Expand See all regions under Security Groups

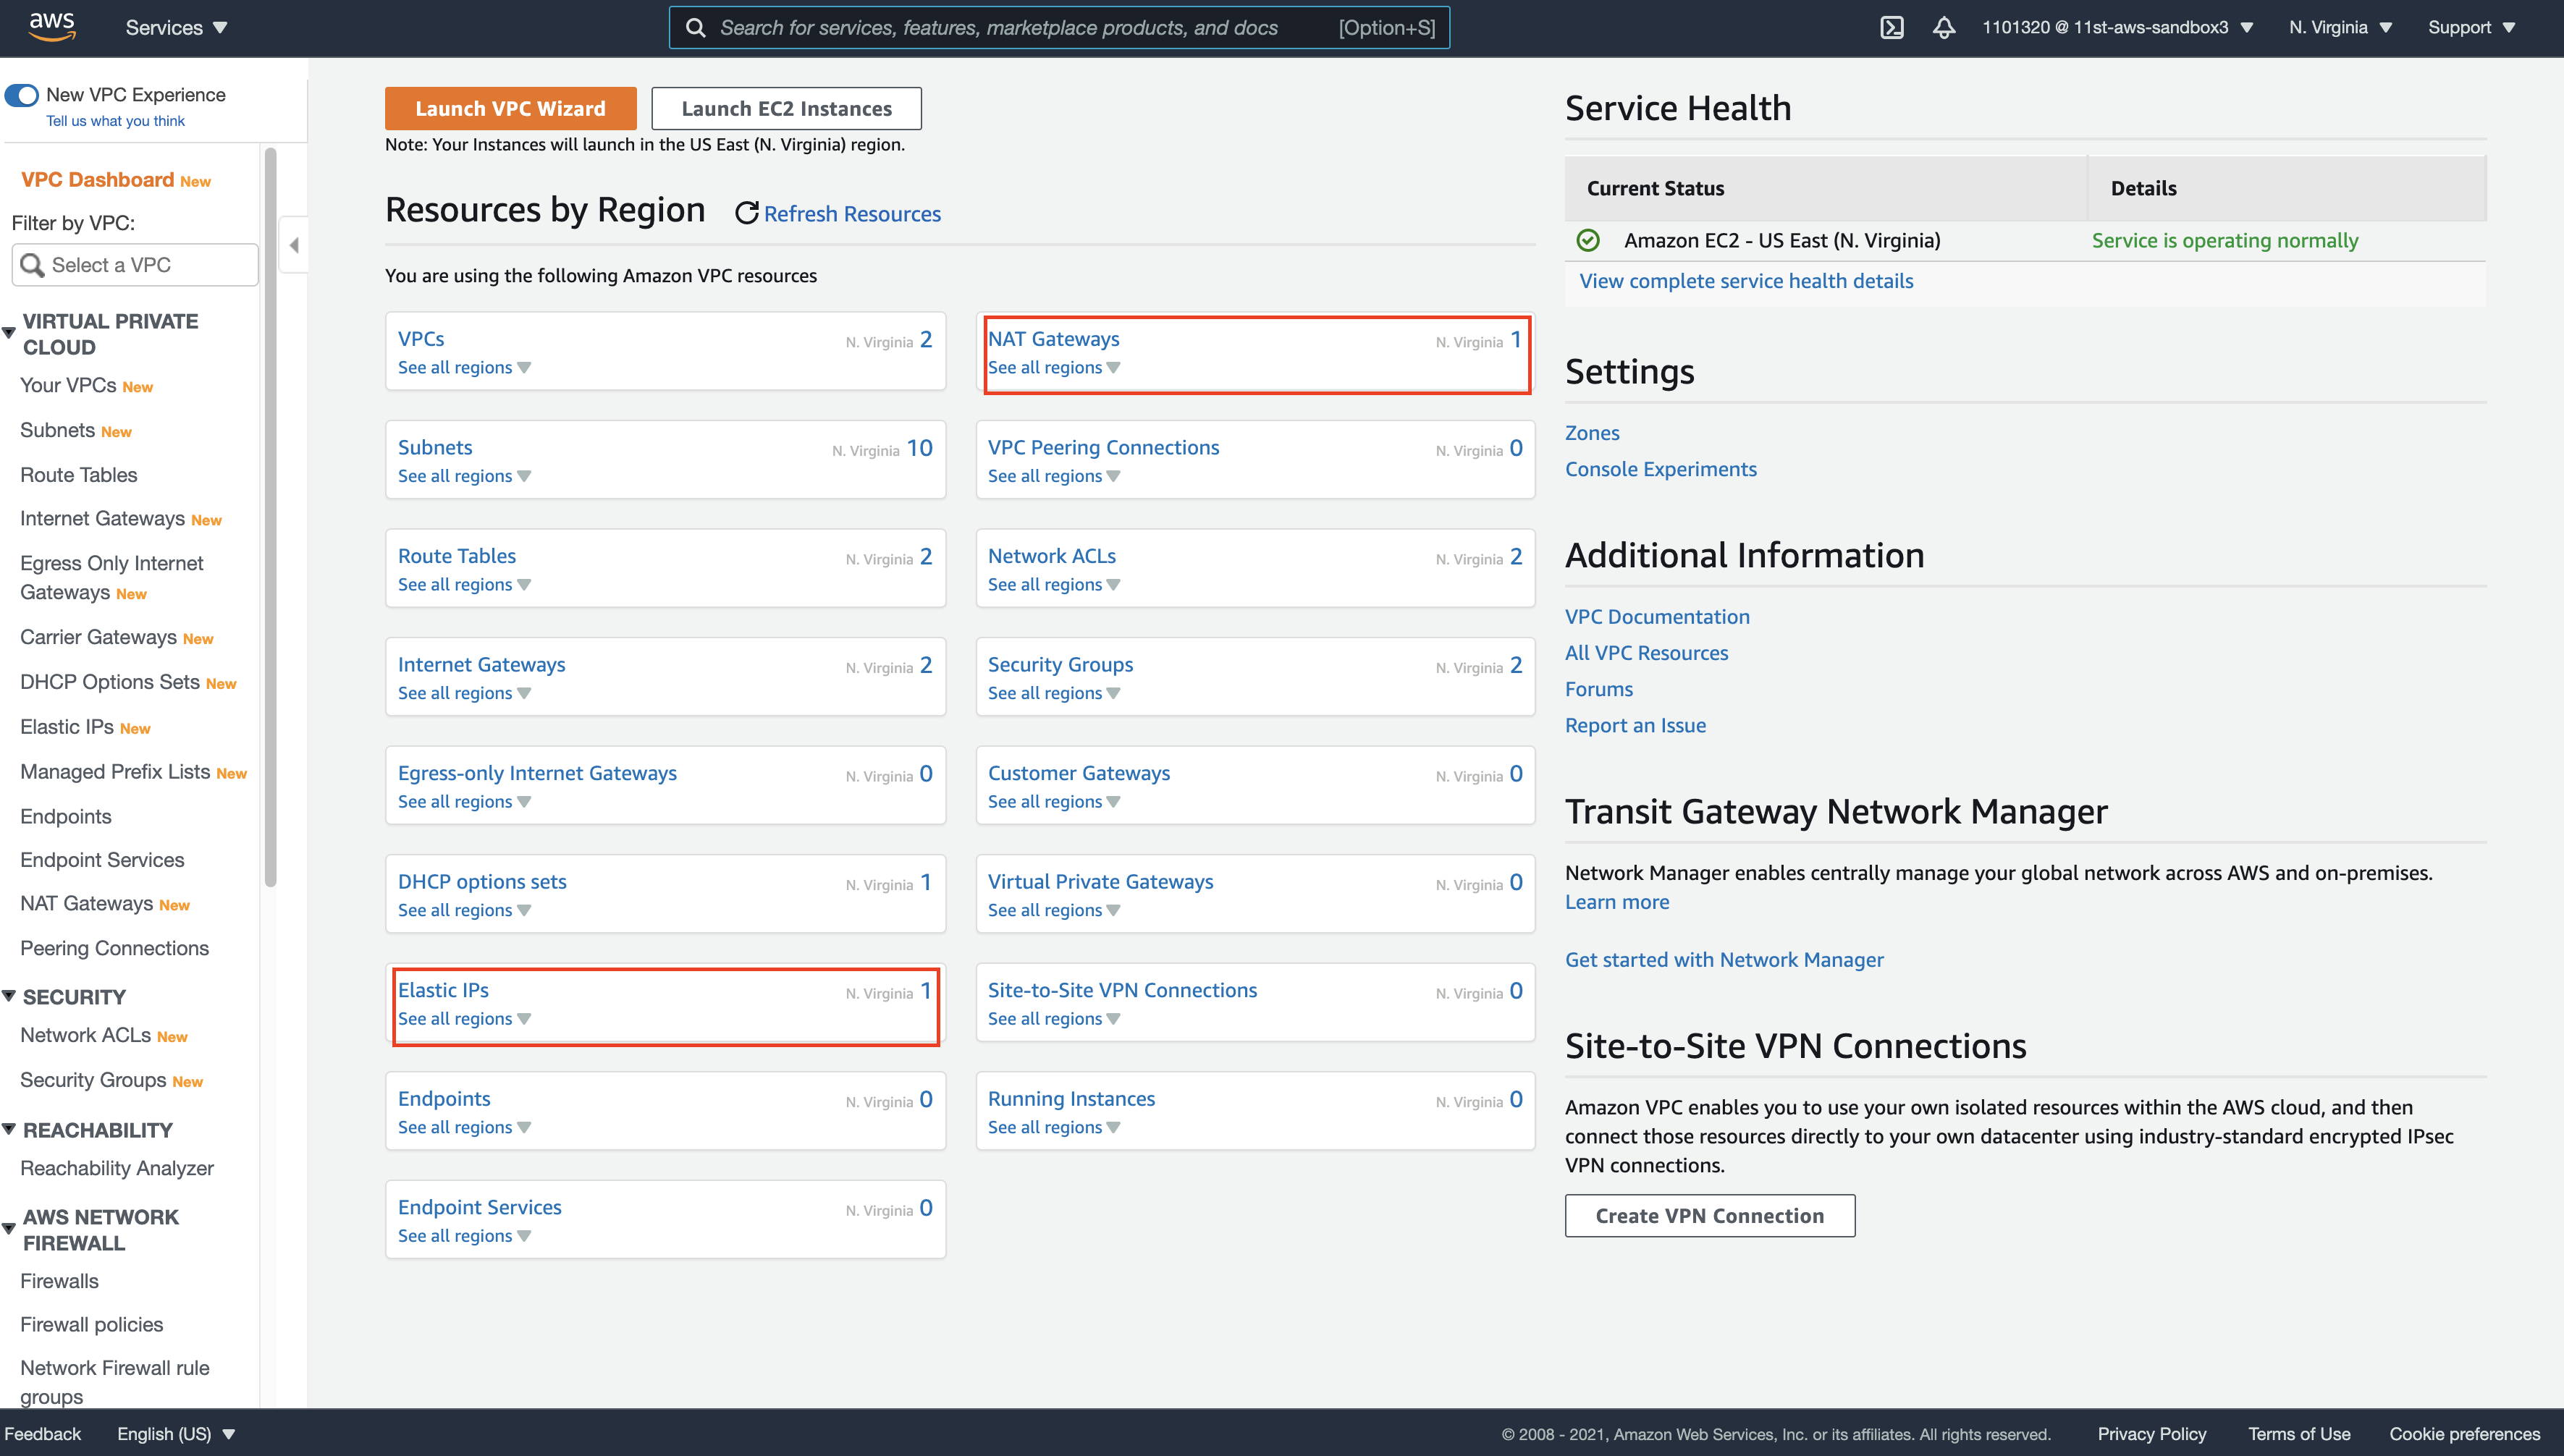(x=1054, y=693)
